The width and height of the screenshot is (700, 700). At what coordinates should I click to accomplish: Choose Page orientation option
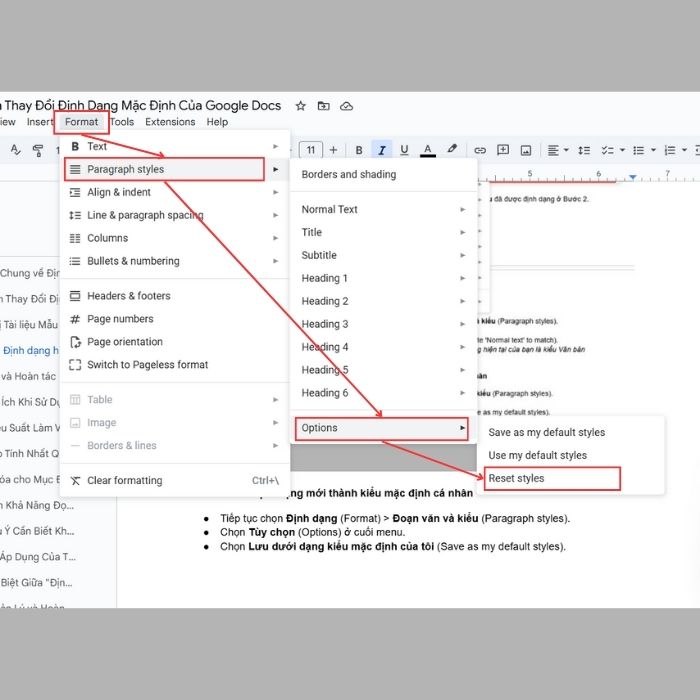coord(175,342)
